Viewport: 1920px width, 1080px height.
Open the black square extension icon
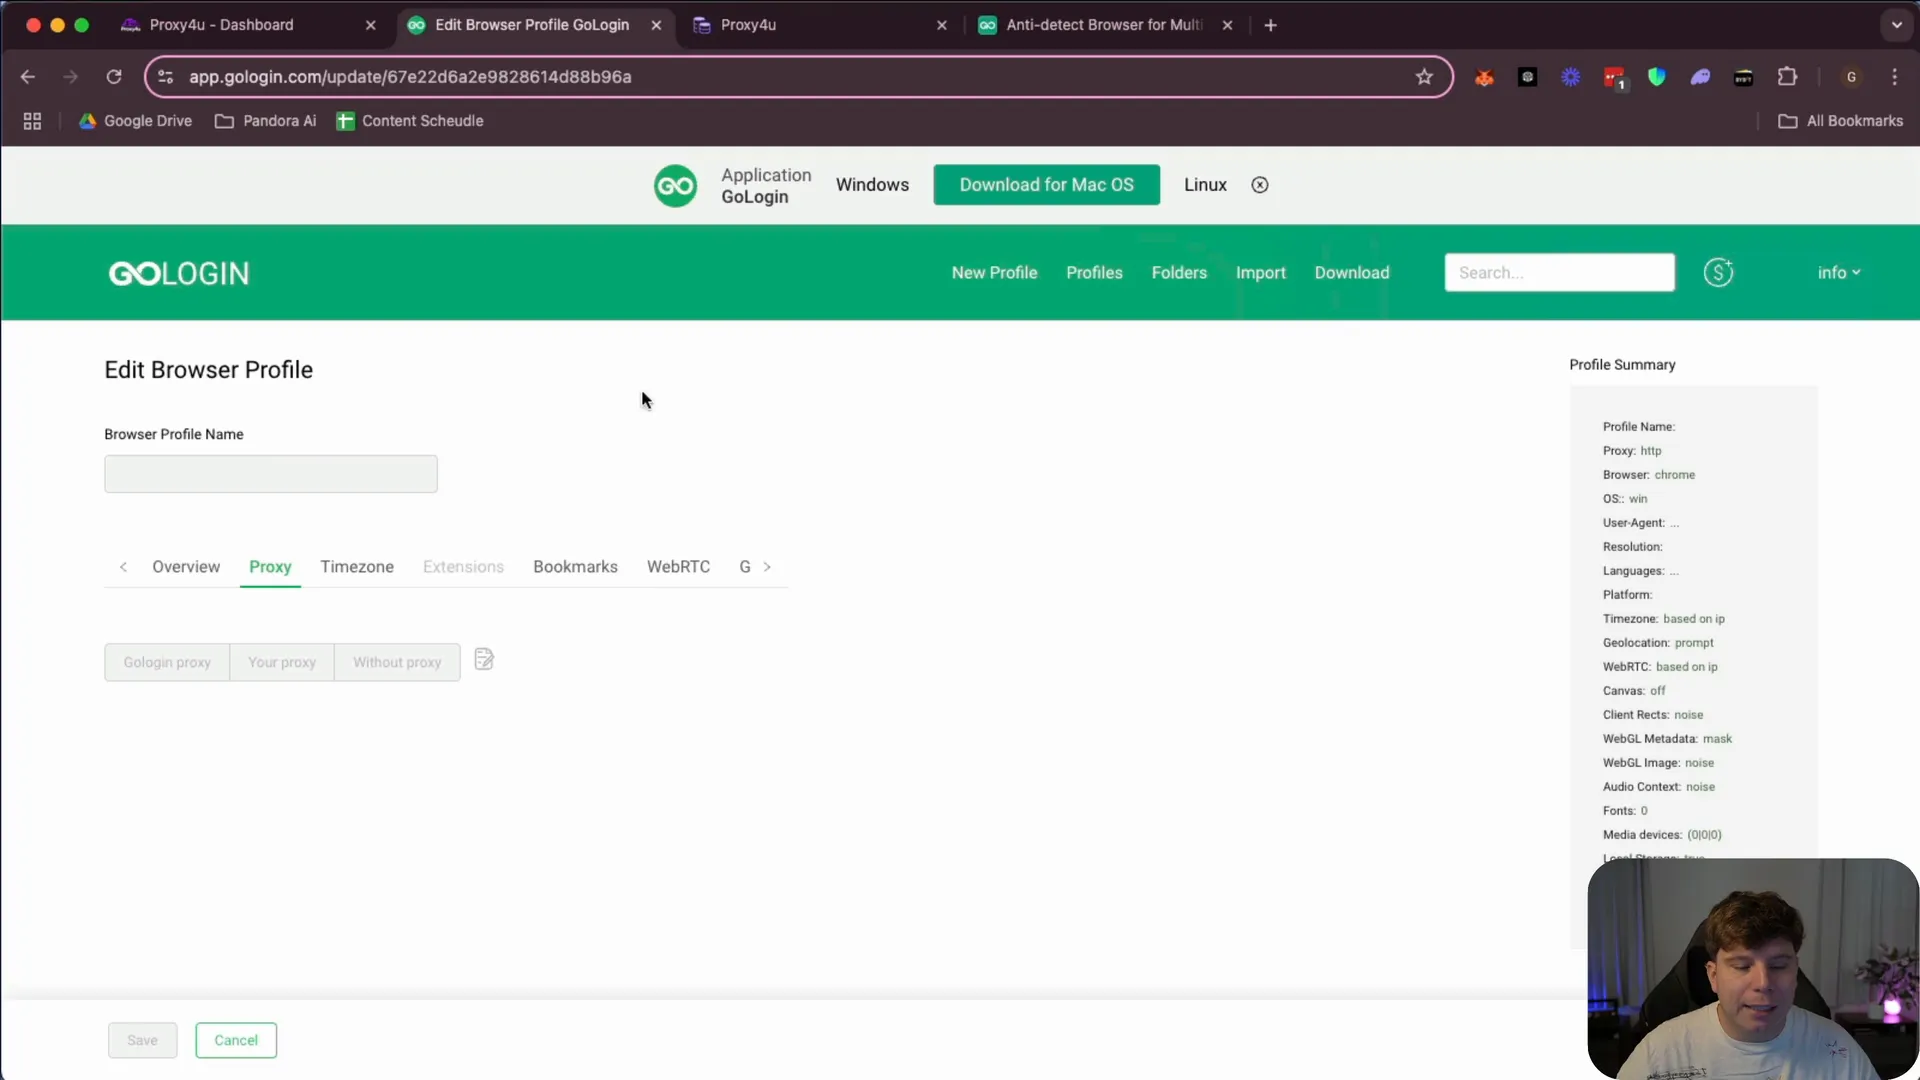point(1527,77)
